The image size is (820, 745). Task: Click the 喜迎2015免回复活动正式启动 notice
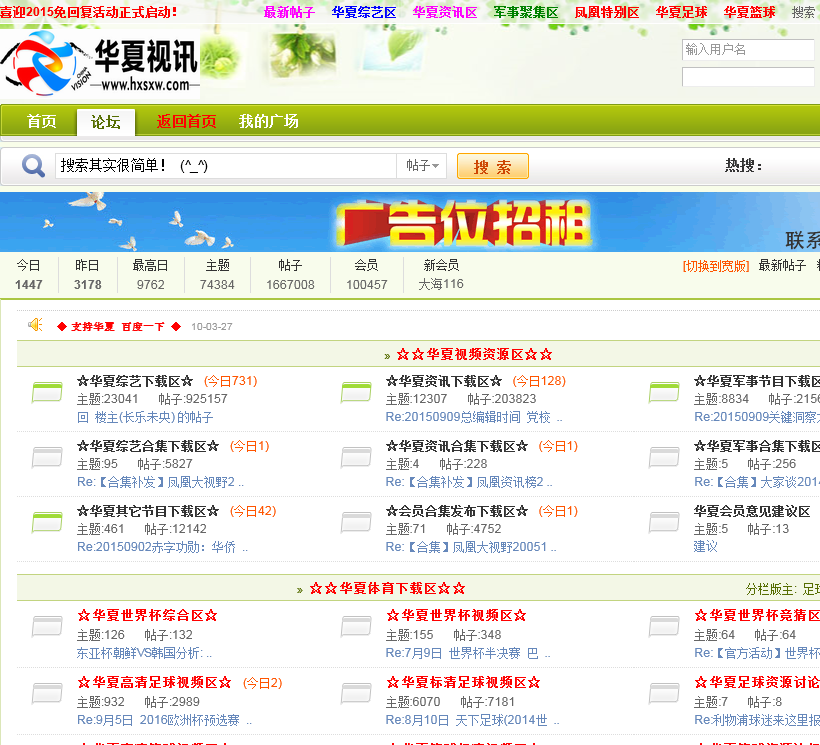89,12
